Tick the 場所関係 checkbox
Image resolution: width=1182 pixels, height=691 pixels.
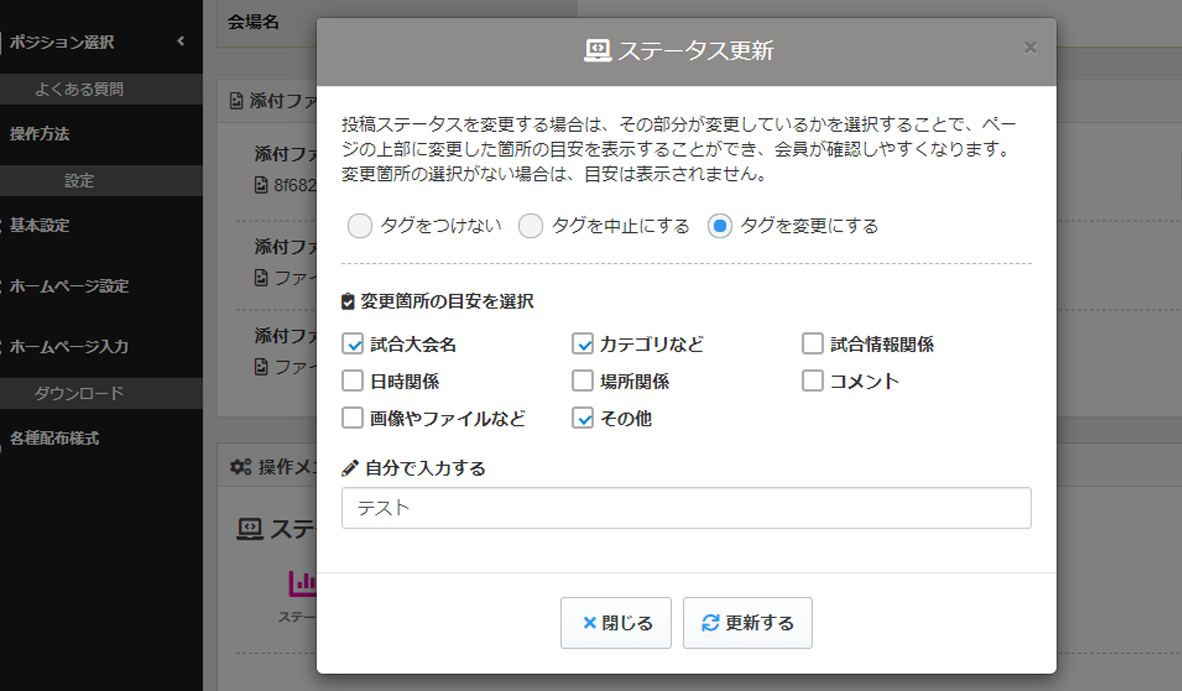click(x=583, y=381)
